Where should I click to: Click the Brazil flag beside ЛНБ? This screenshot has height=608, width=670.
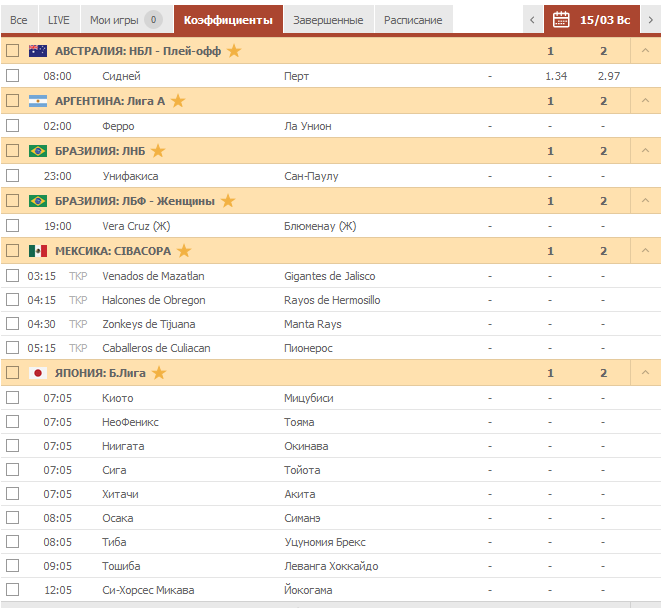38,151
